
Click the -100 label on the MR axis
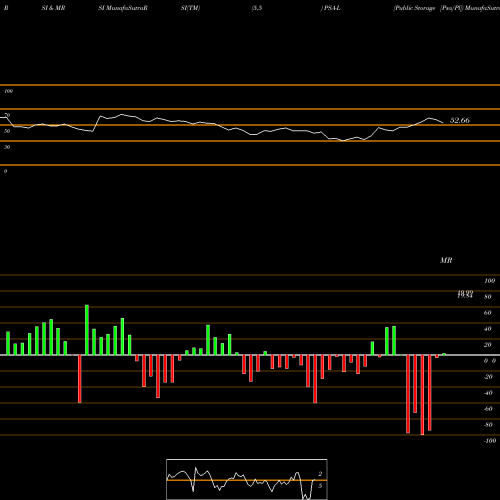click(490, 441)
